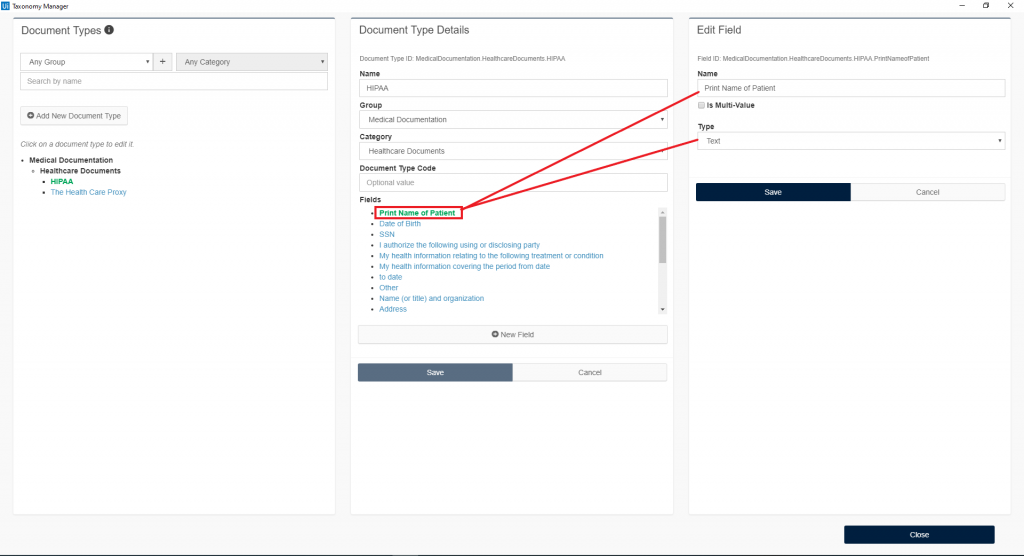Image resolution: width=1024 pixels, height=556 pixels.
Task: Open the Group dropdown showing Medical Documentation
Action: 513,120
